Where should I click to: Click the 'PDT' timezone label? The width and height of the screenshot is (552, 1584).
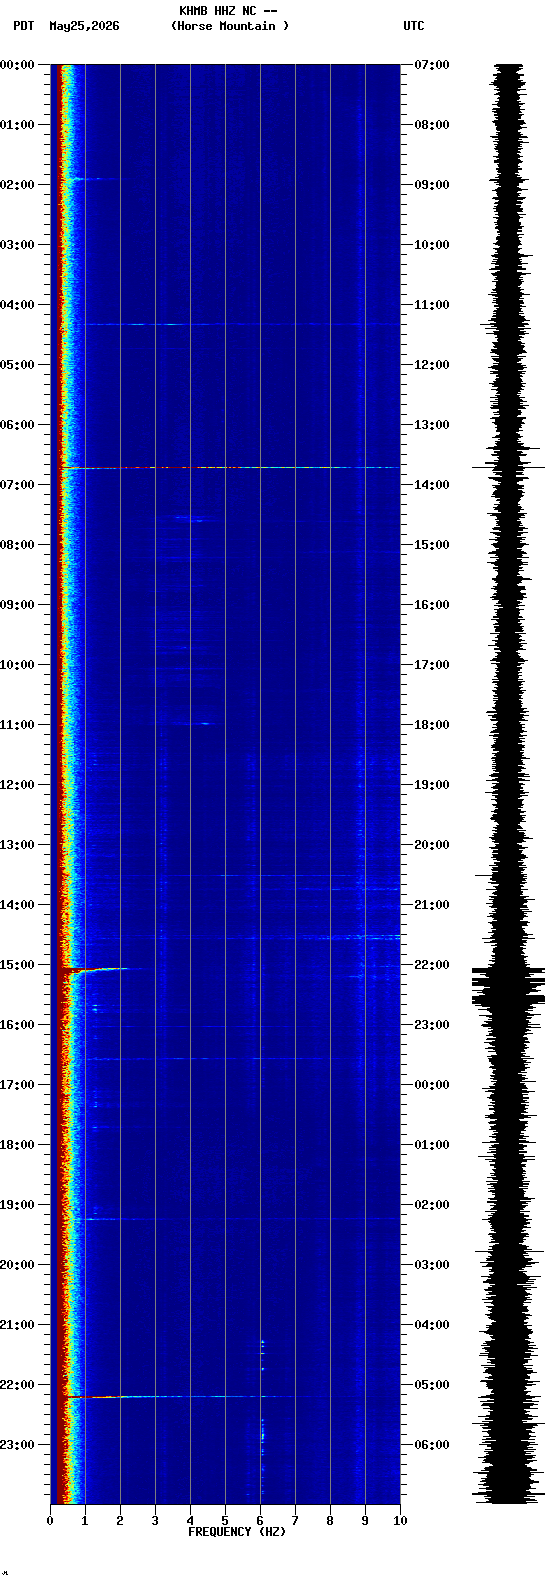[23, 26]
